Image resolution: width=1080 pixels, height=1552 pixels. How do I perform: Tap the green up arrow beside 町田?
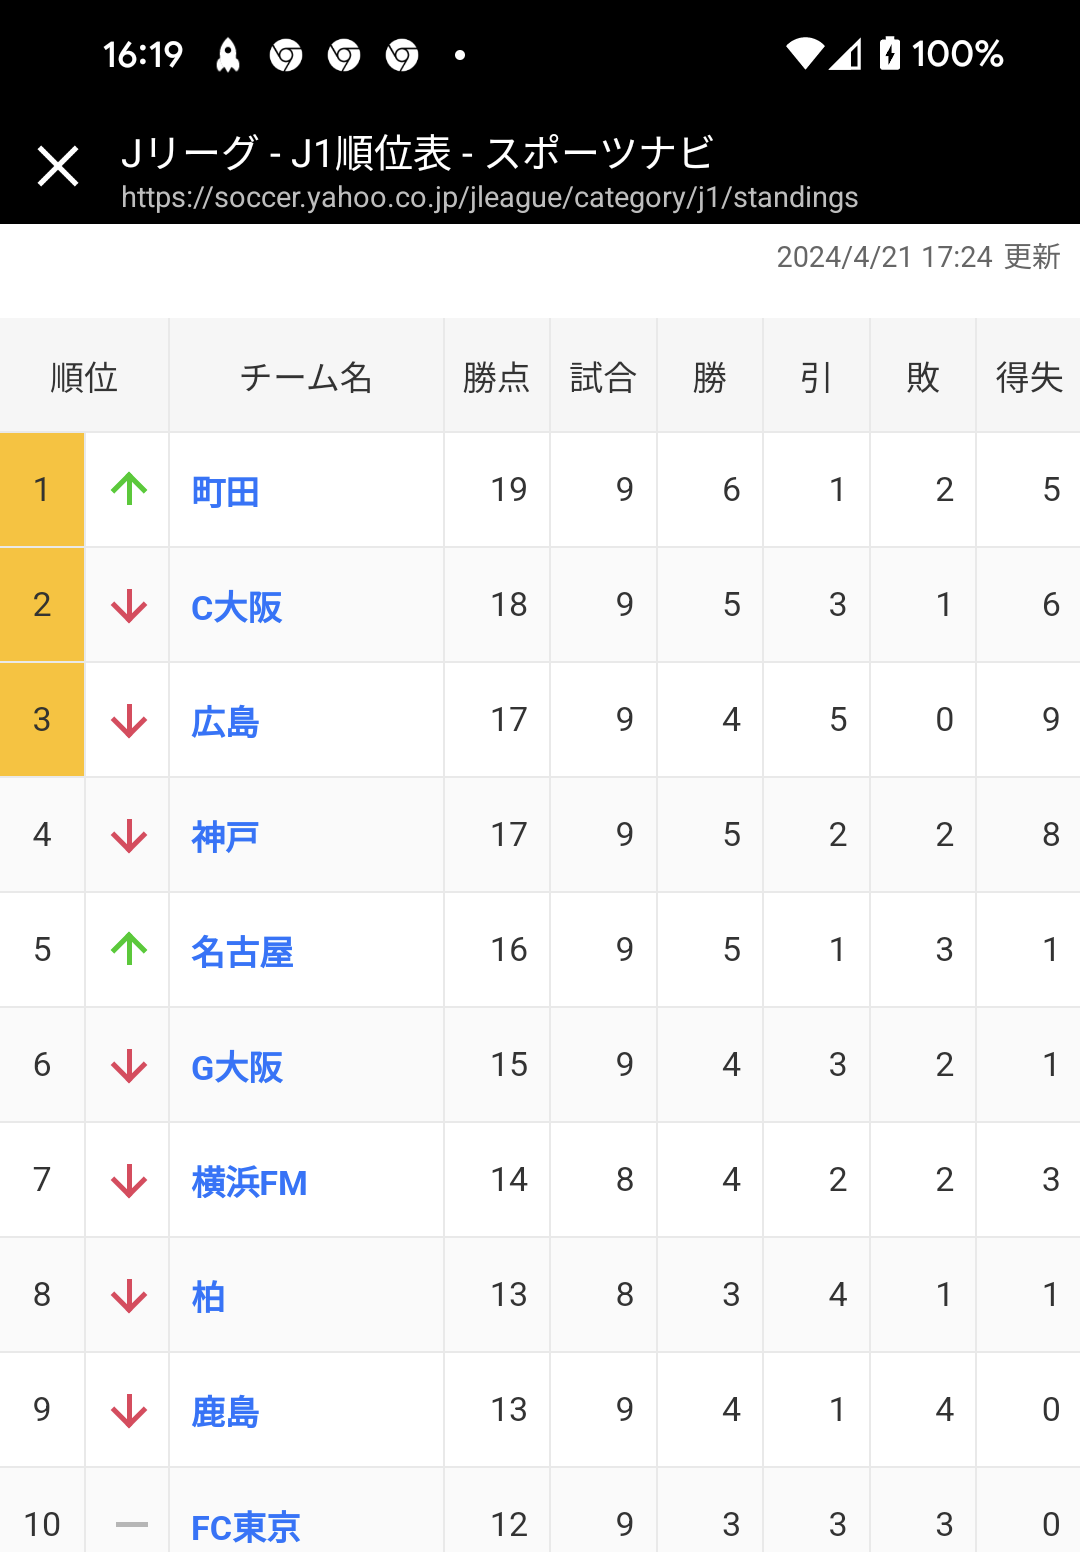coord(129,489)
